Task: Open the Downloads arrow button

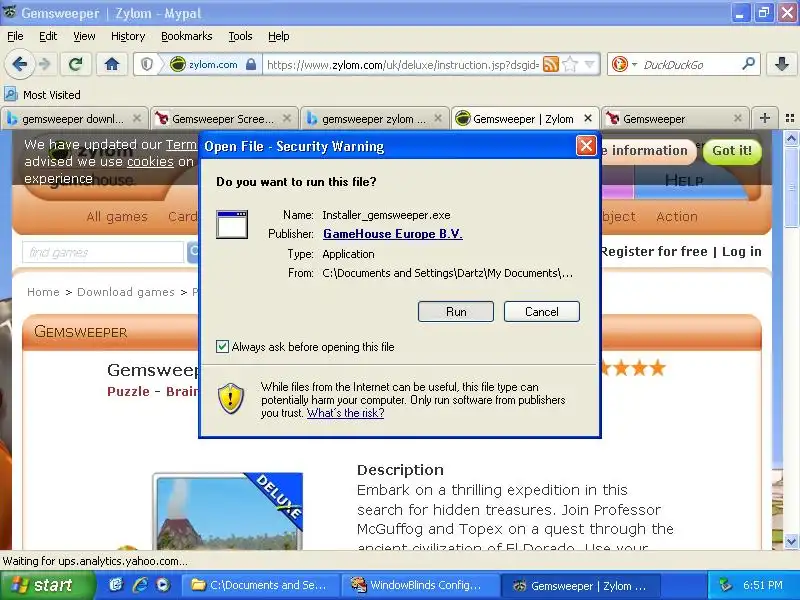Action: tap(782, 64)
